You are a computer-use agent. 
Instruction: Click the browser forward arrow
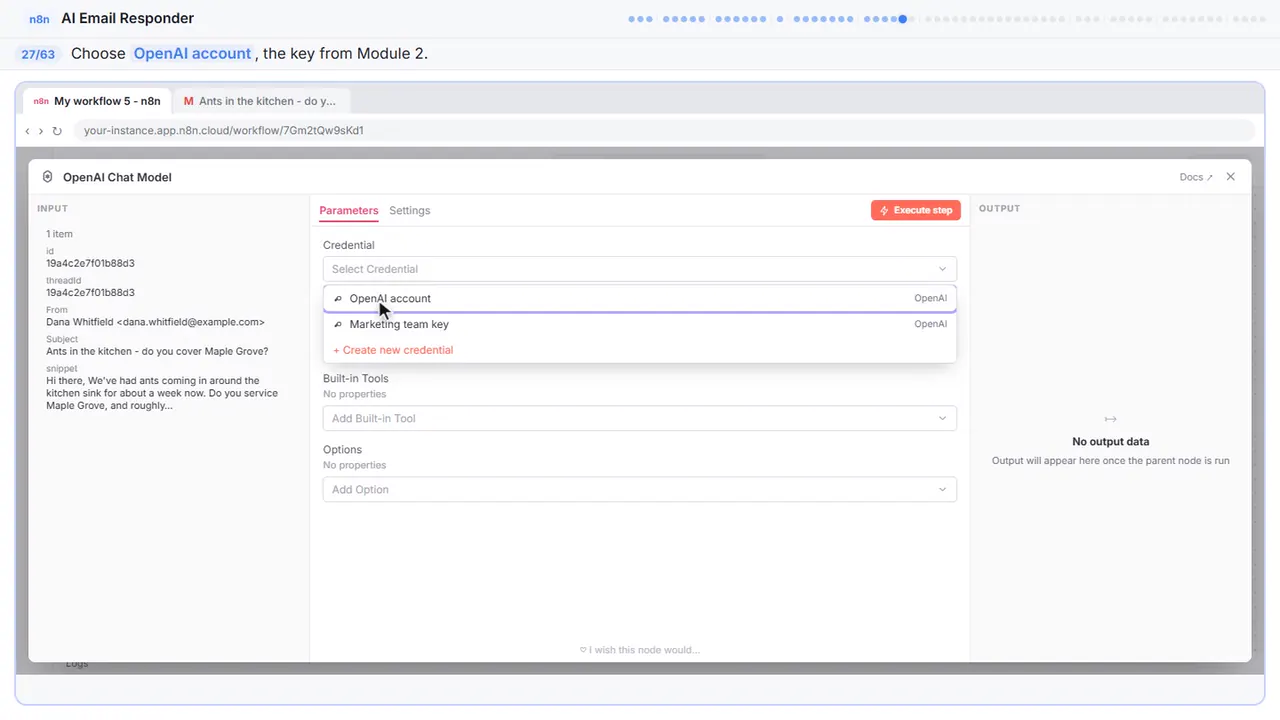tap(41, 131)
